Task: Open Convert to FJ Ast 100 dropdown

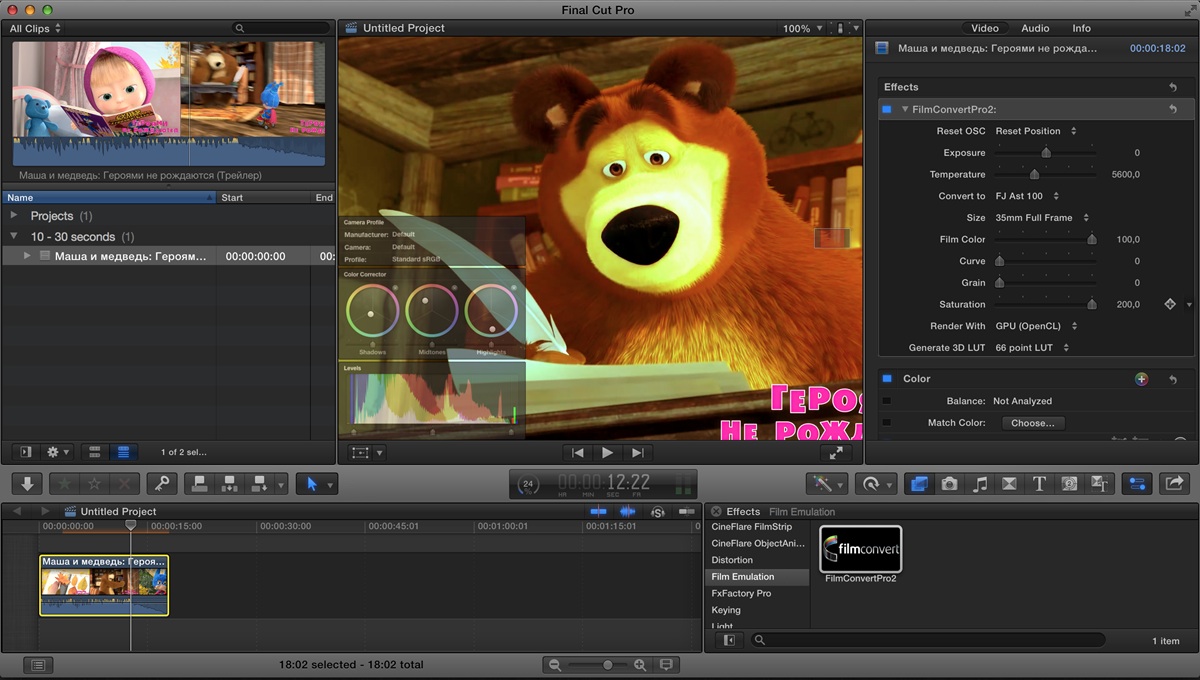Action: tap(1027, 196)
